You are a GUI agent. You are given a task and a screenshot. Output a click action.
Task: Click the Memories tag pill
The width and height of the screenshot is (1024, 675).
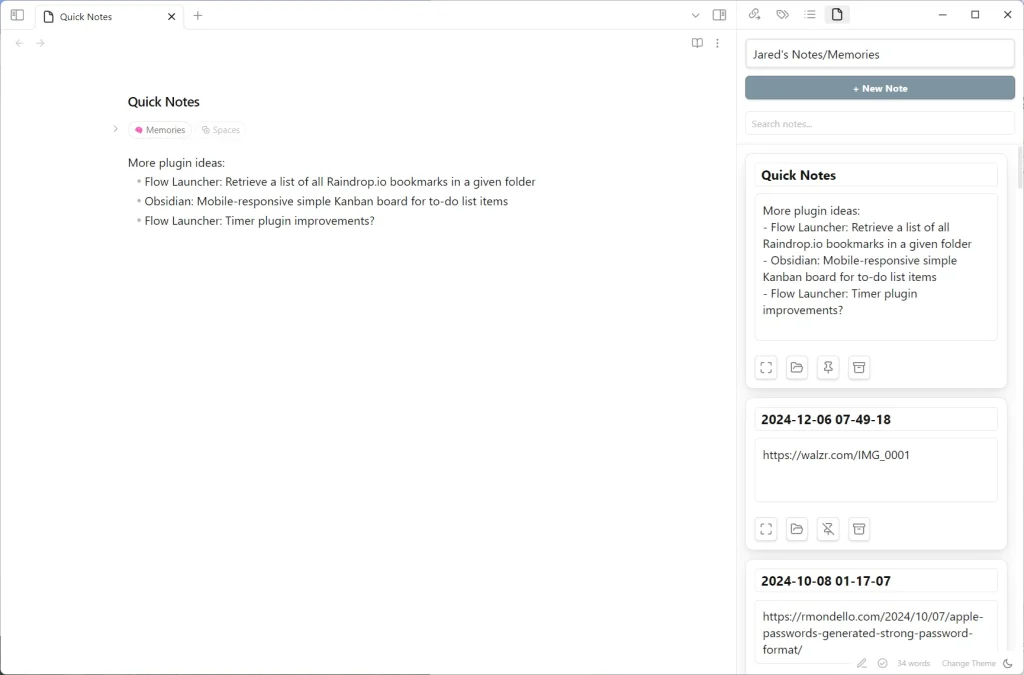(x=160, y=130)
